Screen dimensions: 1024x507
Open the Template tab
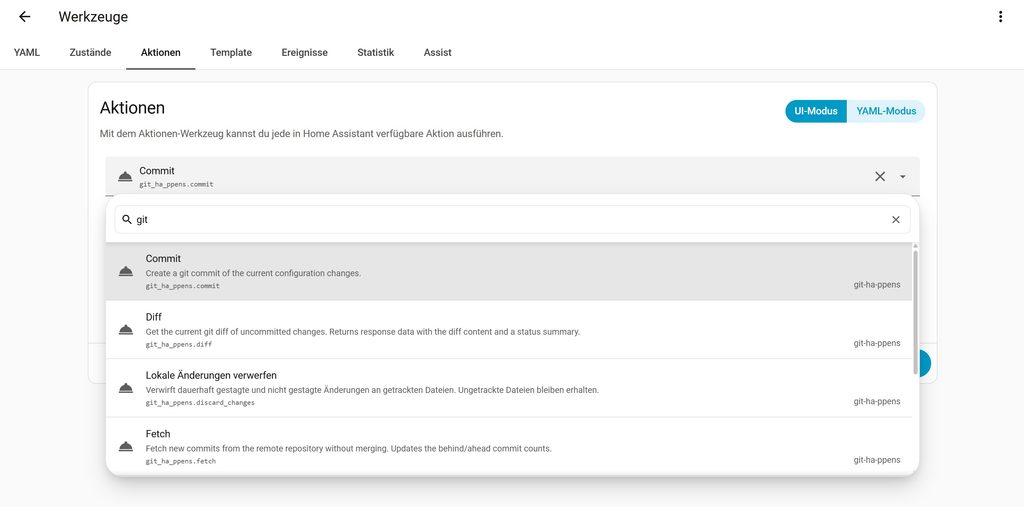click(231, 52)
